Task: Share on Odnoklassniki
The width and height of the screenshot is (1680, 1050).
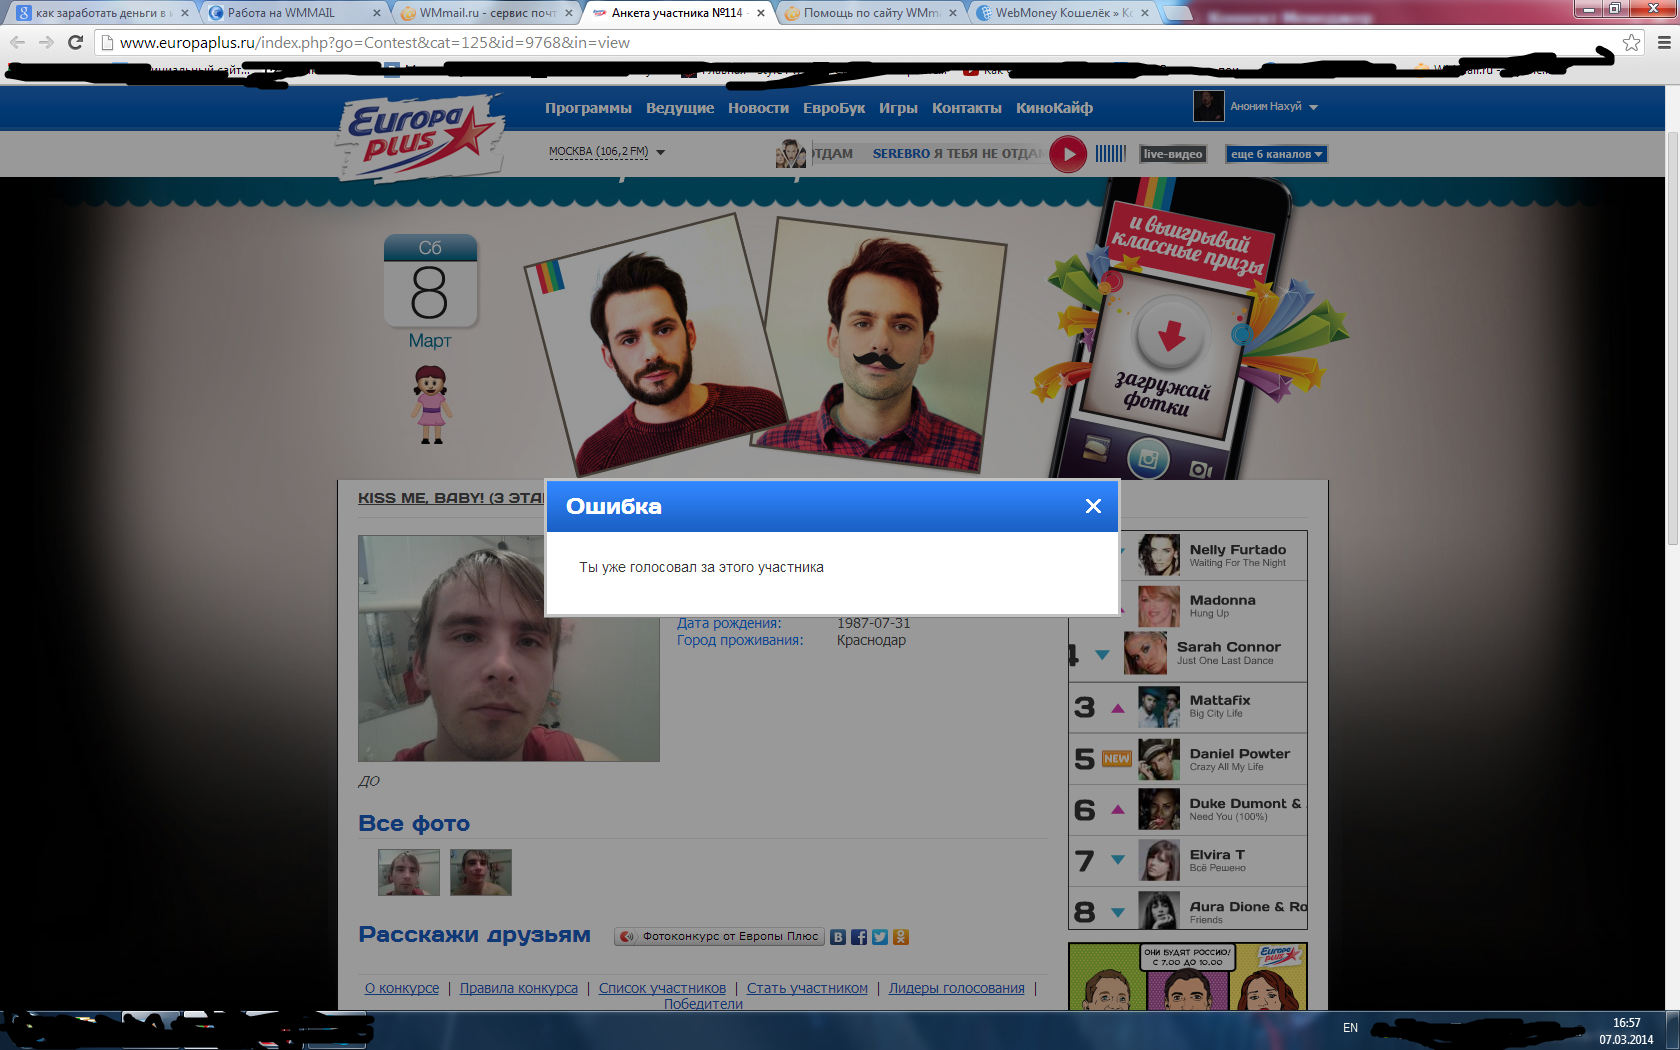Action: (901, 937)
